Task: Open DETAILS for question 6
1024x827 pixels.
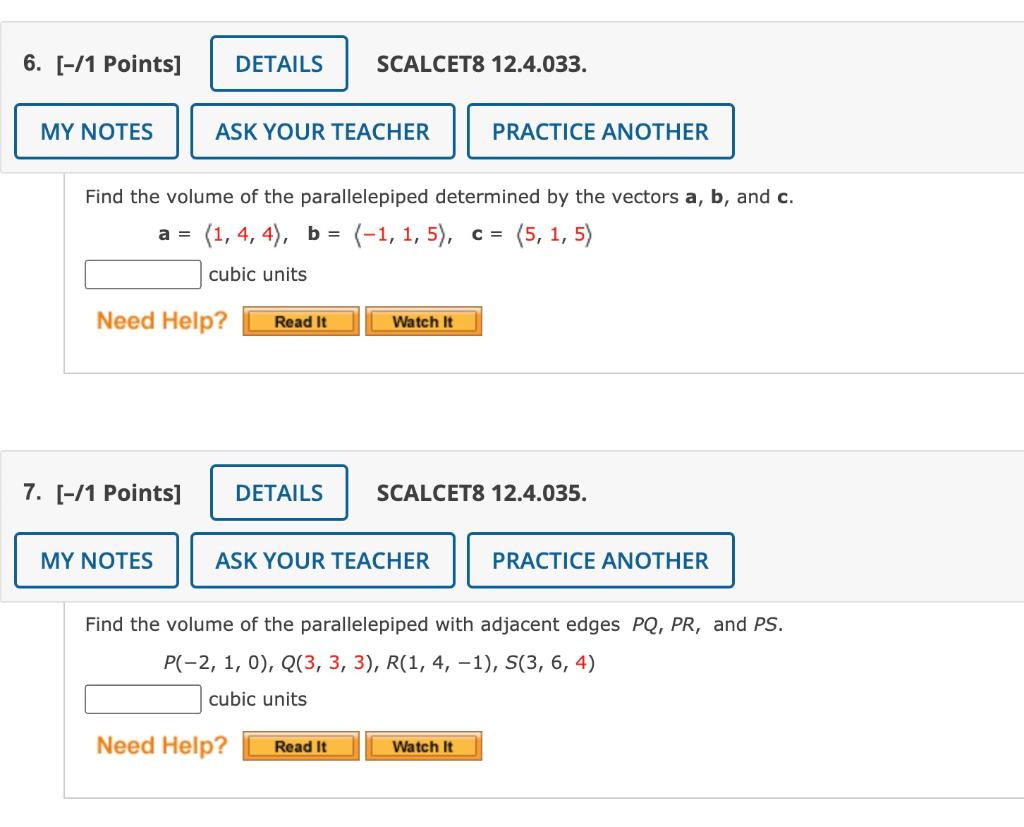Action: (279, 63)
